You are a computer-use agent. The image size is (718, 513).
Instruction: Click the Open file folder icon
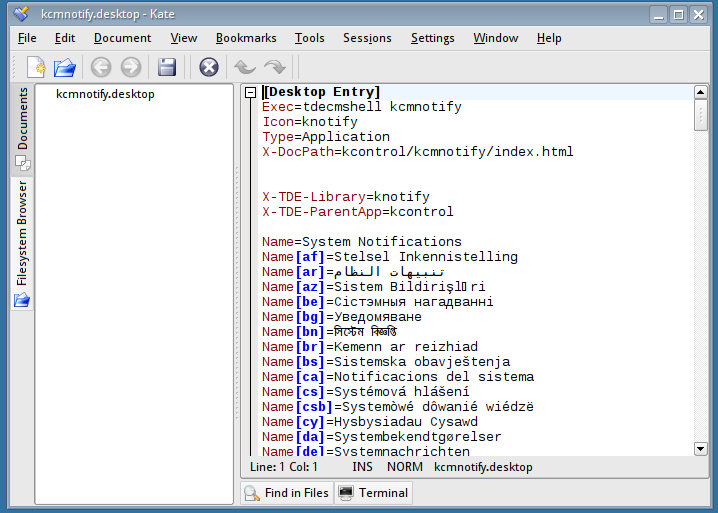point(65,67)
